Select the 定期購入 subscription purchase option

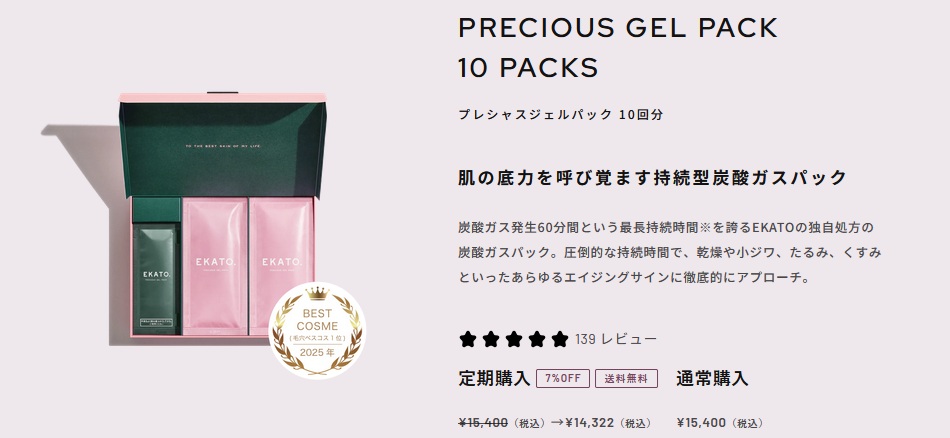point(494,379)
